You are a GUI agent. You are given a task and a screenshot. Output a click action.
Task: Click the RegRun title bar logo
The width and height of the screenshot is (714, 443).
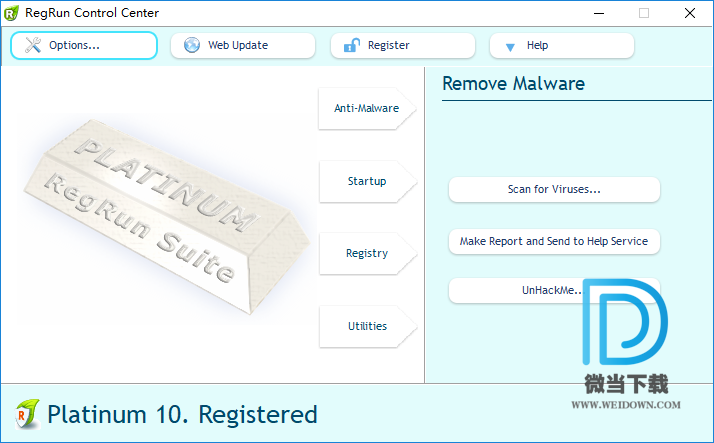click(11, 13)
